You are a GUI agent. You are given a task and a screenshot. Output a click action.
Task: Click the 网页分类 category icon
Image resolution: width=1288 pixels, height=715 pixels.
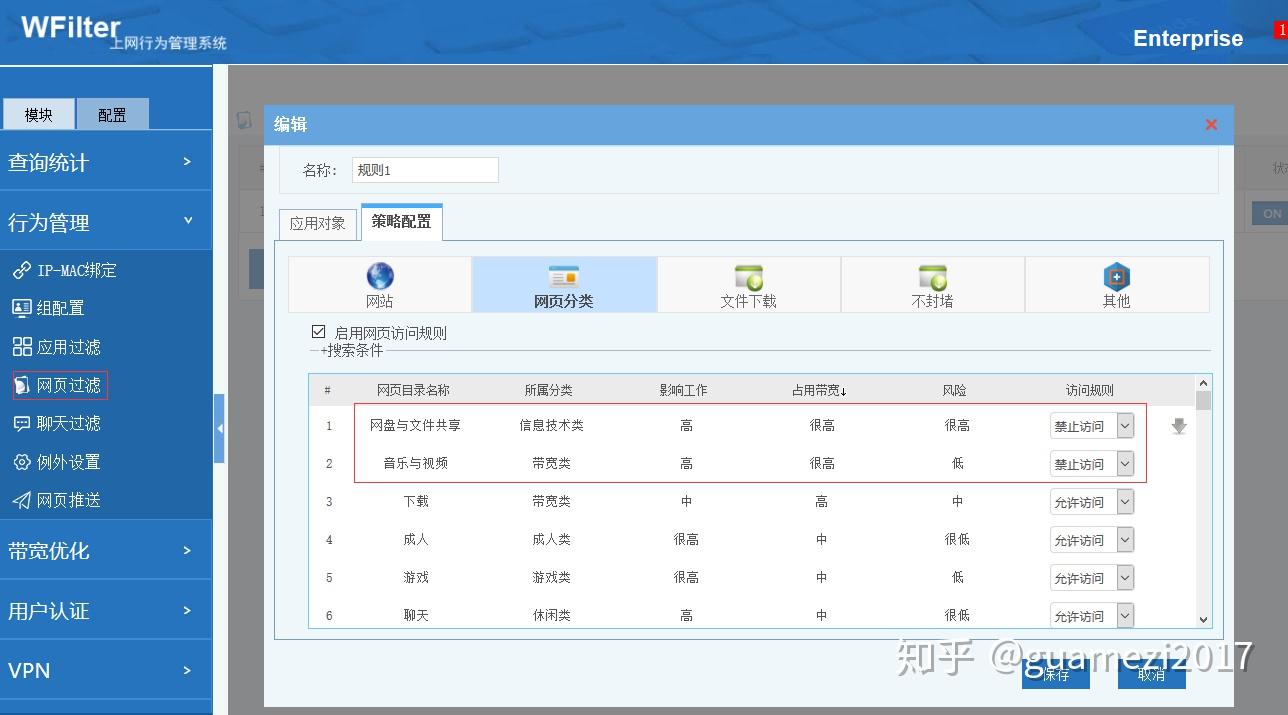564,277
